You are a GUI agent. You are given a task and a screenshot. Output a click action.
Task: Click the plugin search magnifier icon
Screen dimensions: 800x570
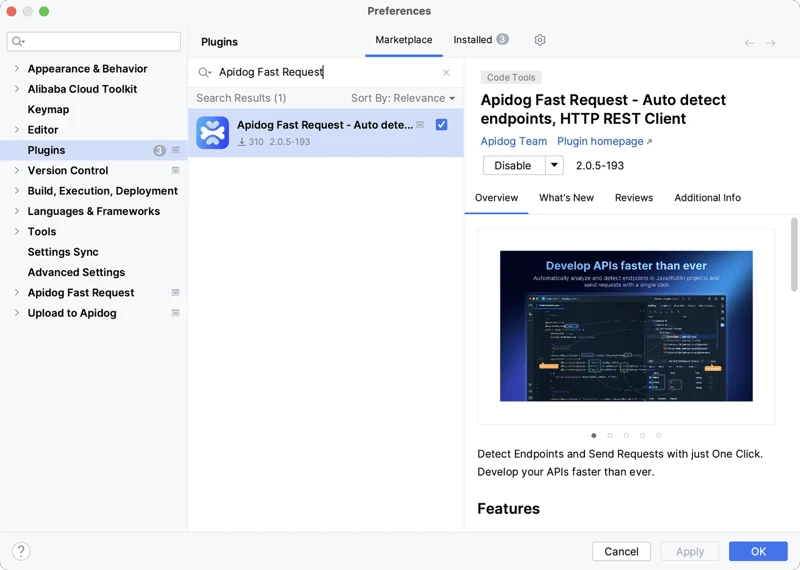point(205,72)
